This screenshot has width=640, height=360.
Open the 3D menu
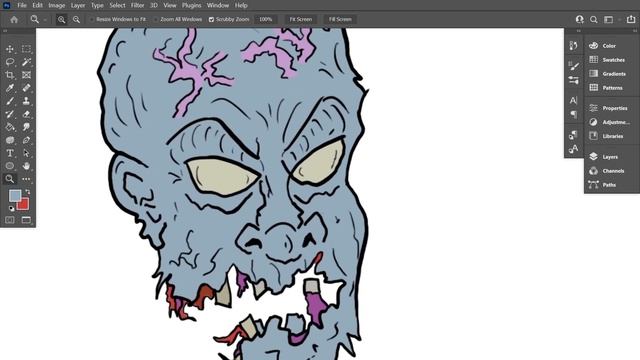pyautogui.click(x=154, y=5)
